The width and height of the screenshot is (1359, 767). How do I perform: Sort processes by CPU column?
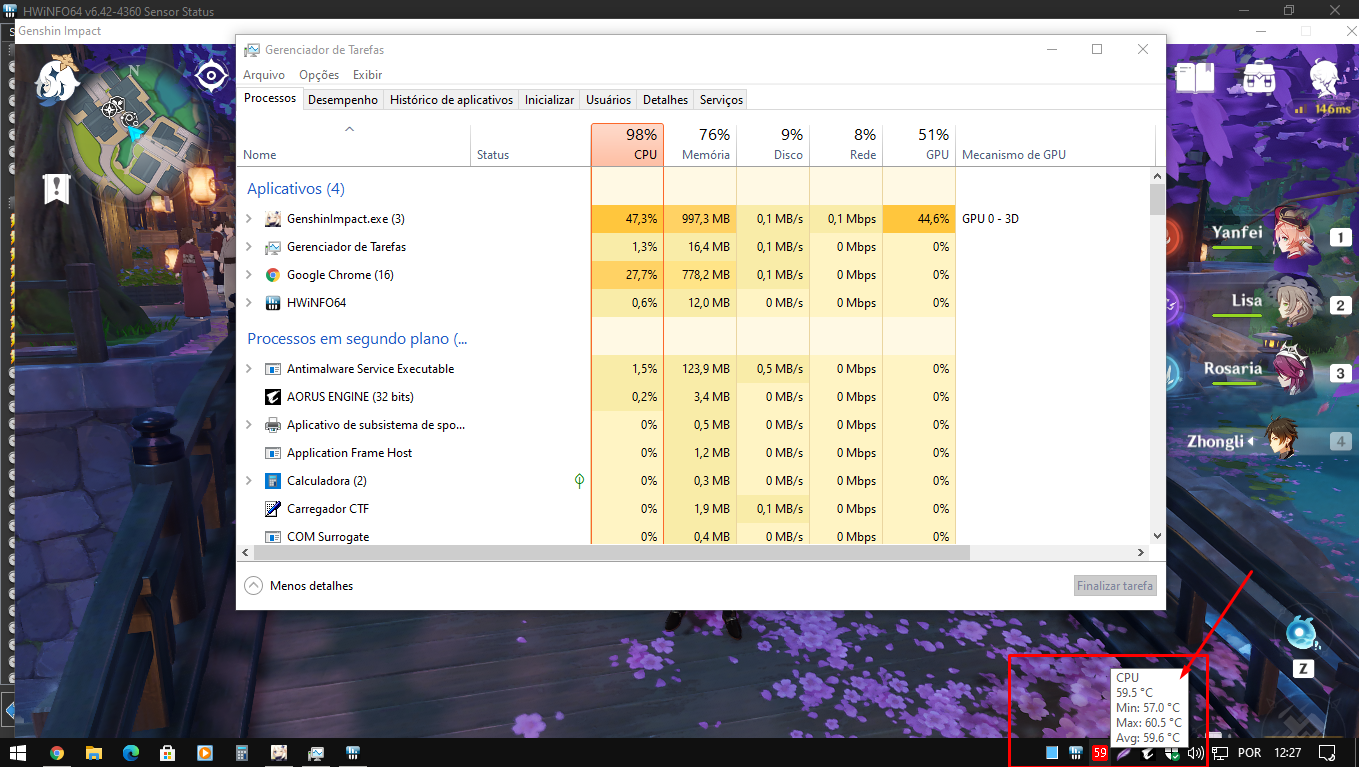[x=627, y=144]
